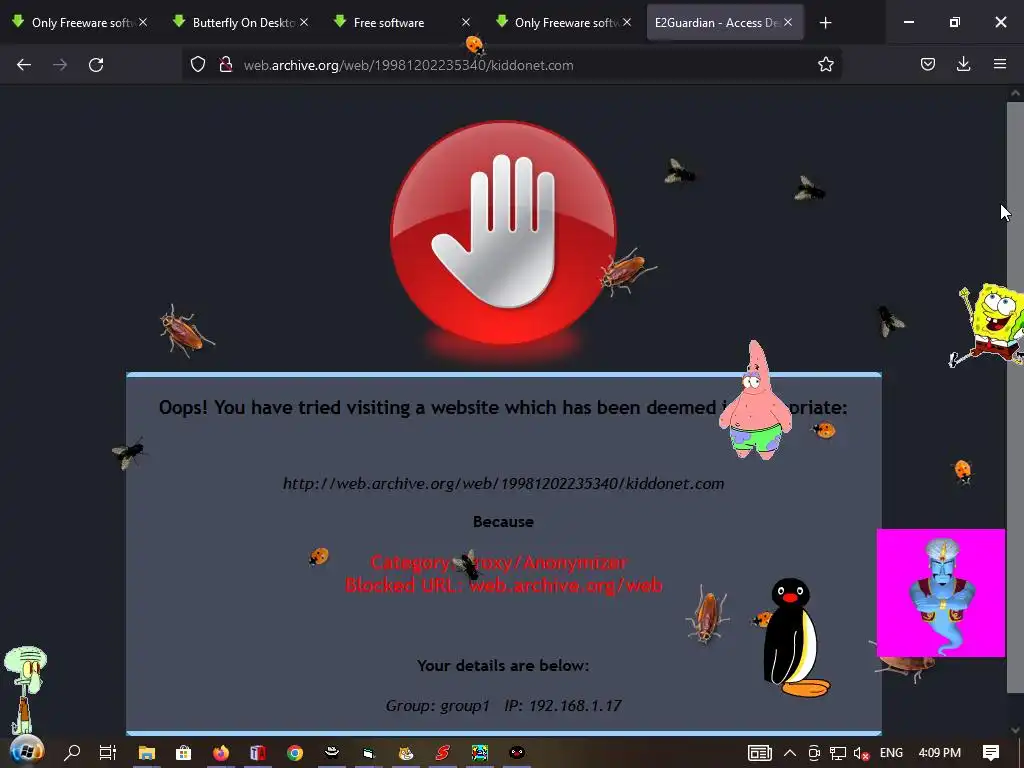Click the blocked URL kiddonet.com text
The image size is (1024, 768).
tap(503, 484)
